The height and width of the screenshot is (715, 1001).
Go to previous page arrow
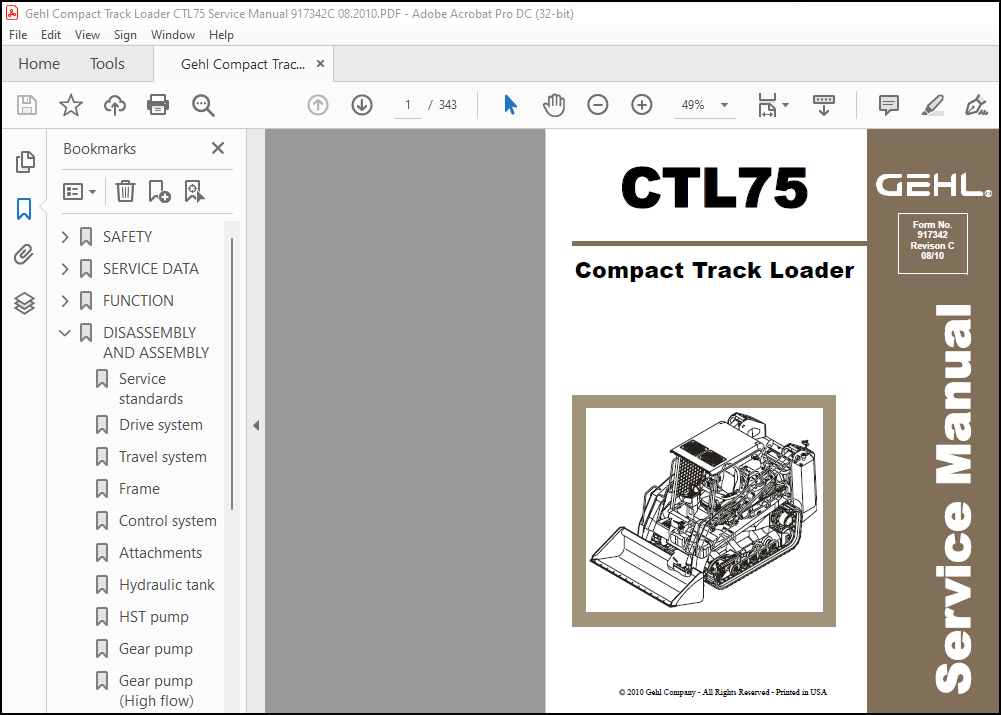tap(318, 105)
